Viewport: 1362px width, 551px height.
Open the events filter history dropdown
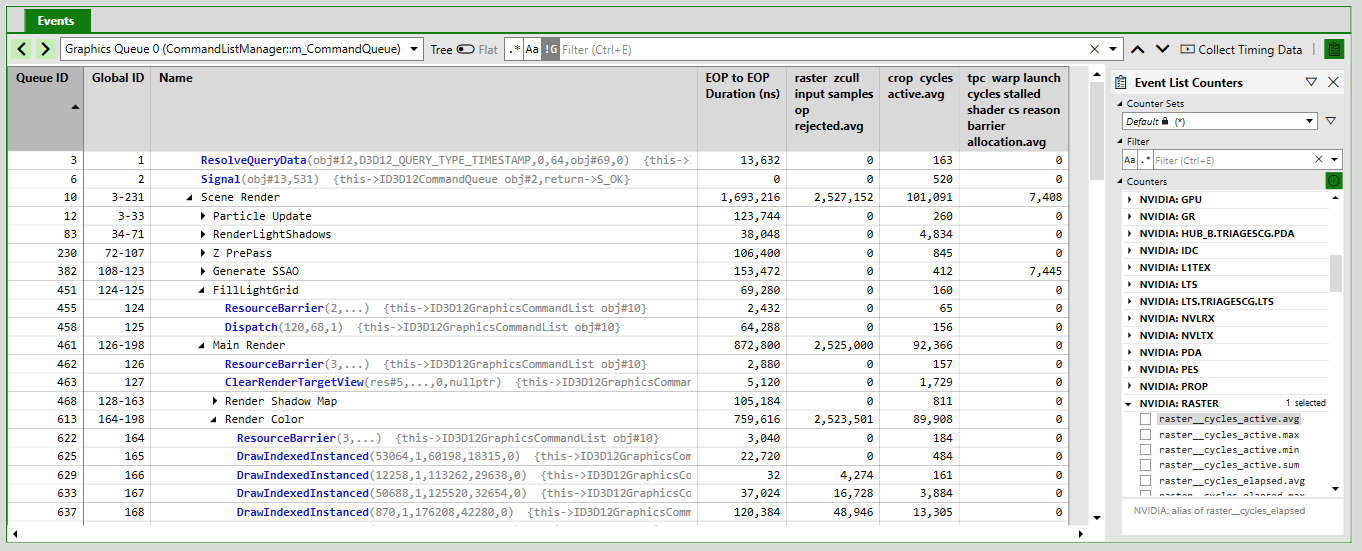coord(1113,49)
